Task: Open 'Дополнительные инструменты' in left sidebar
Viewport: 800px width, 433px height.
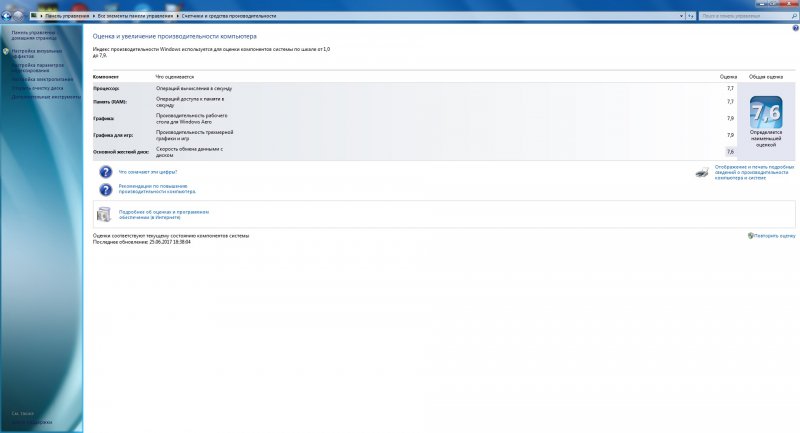Action: coord(46,97)
